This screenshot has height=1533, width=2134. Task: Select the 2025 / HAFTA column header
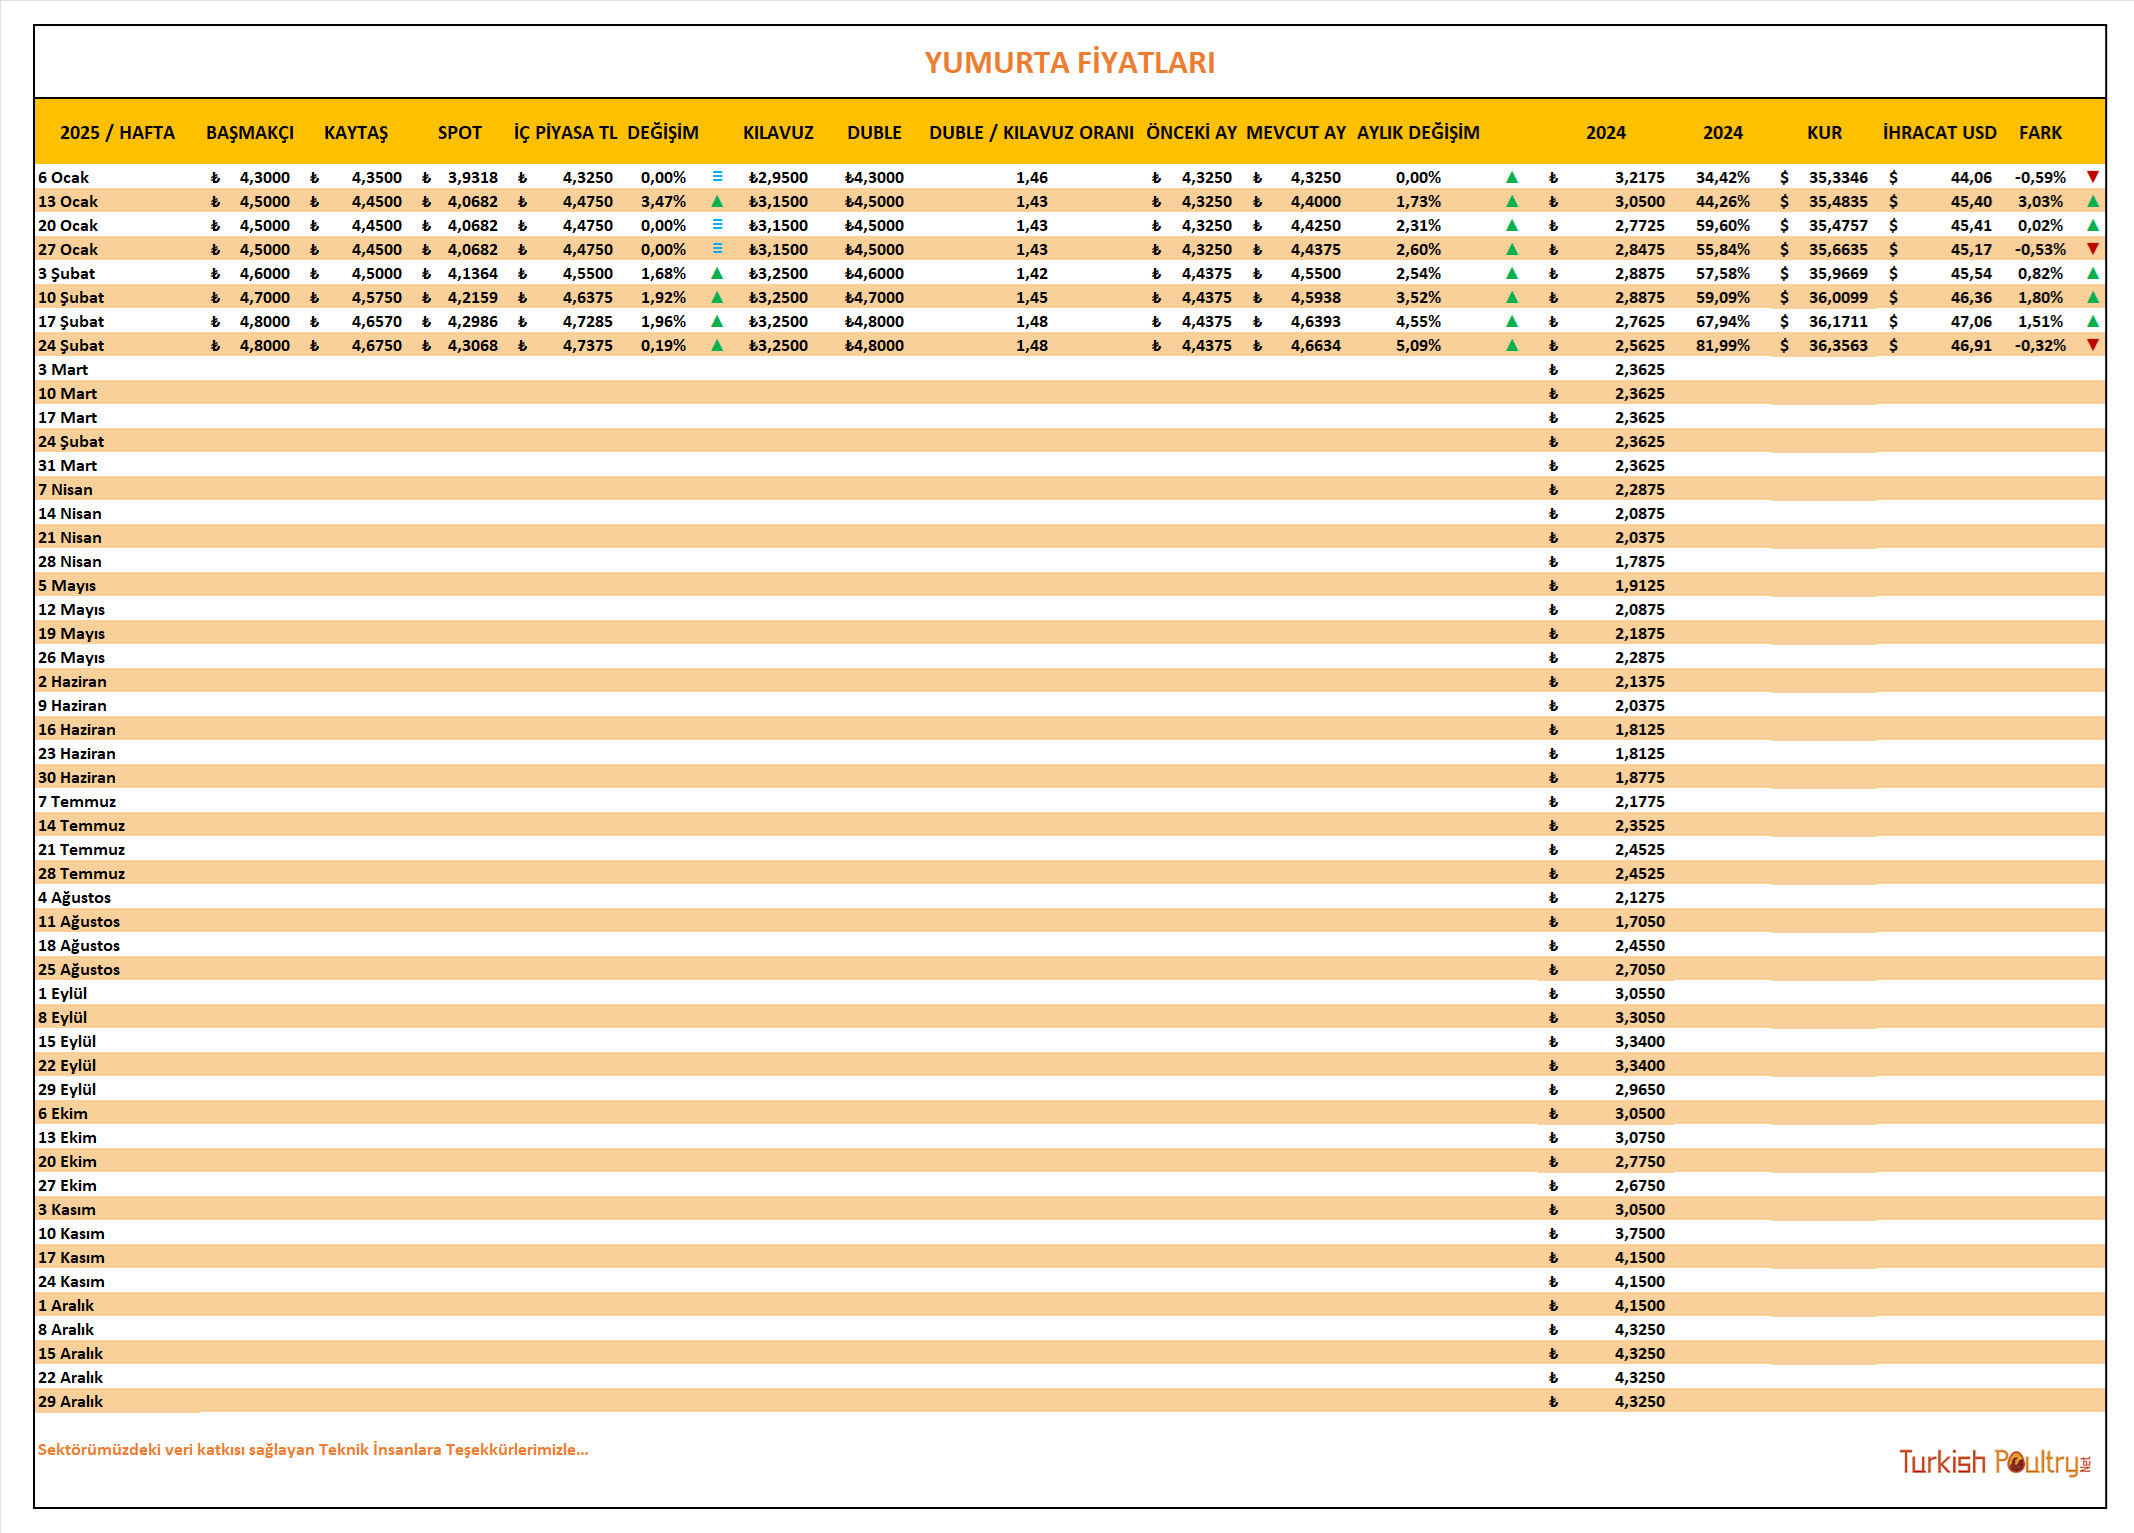click(x=117, y=133)
